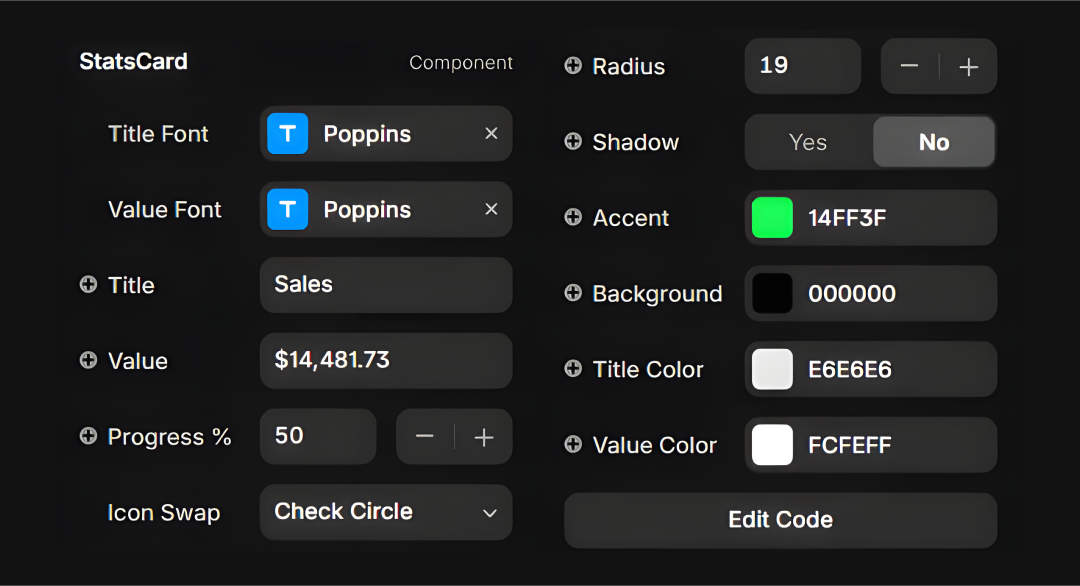Screen dimensions: 1080x586
Task: Remove the Value Font Poppins selection
Action: (491, 210)
